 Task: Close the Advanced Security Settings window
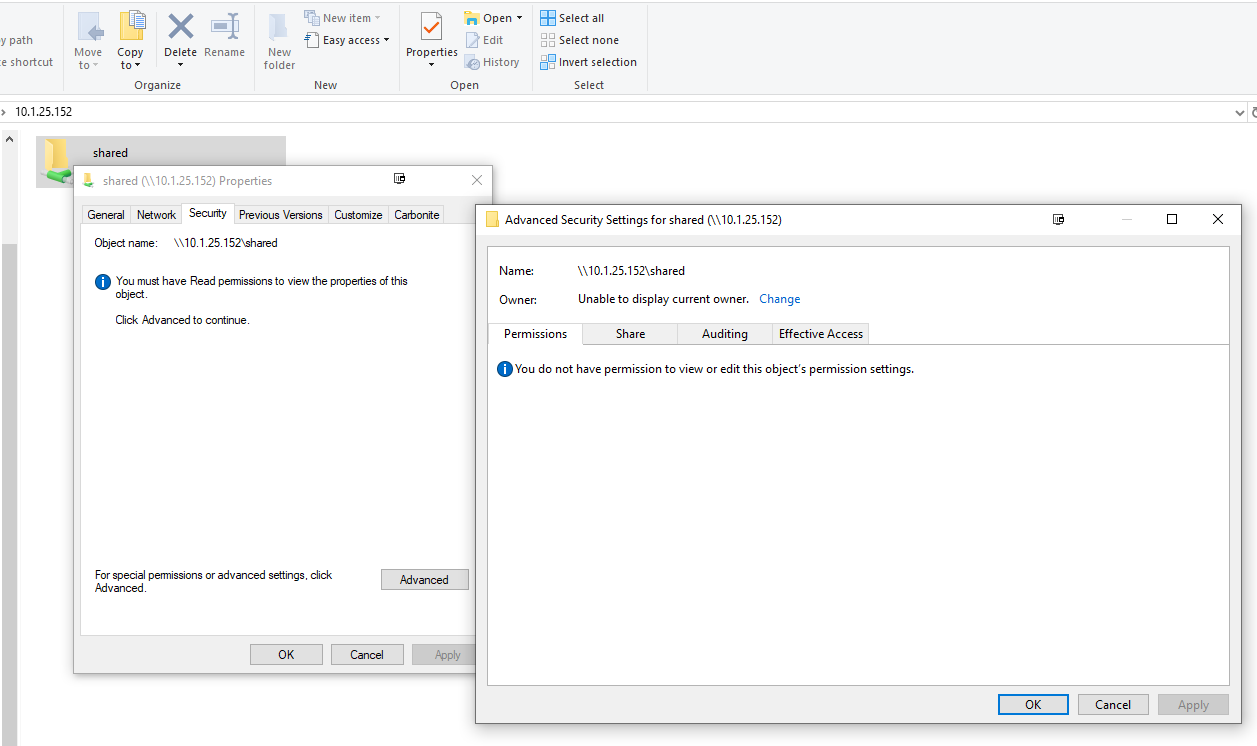[x=1217, y=219]
